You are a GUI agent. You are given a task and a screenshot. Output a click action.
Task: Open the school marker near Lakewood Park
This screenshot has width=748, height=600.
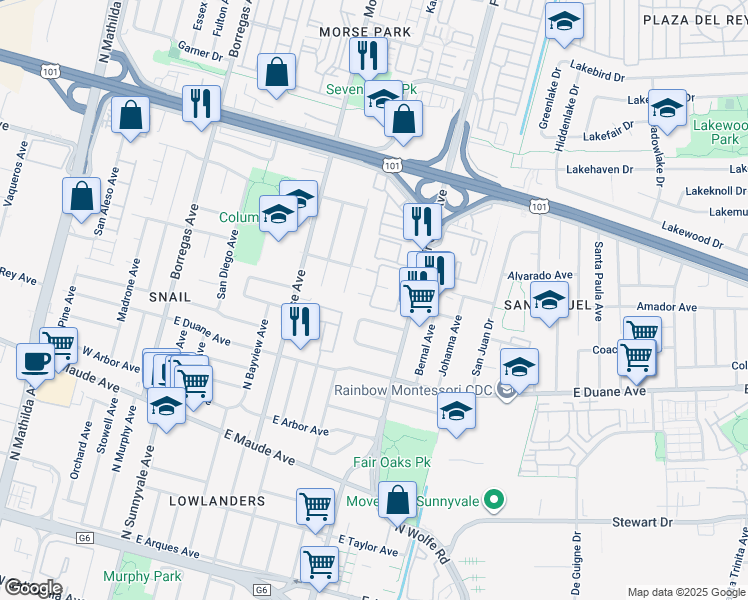coord(668,111)
